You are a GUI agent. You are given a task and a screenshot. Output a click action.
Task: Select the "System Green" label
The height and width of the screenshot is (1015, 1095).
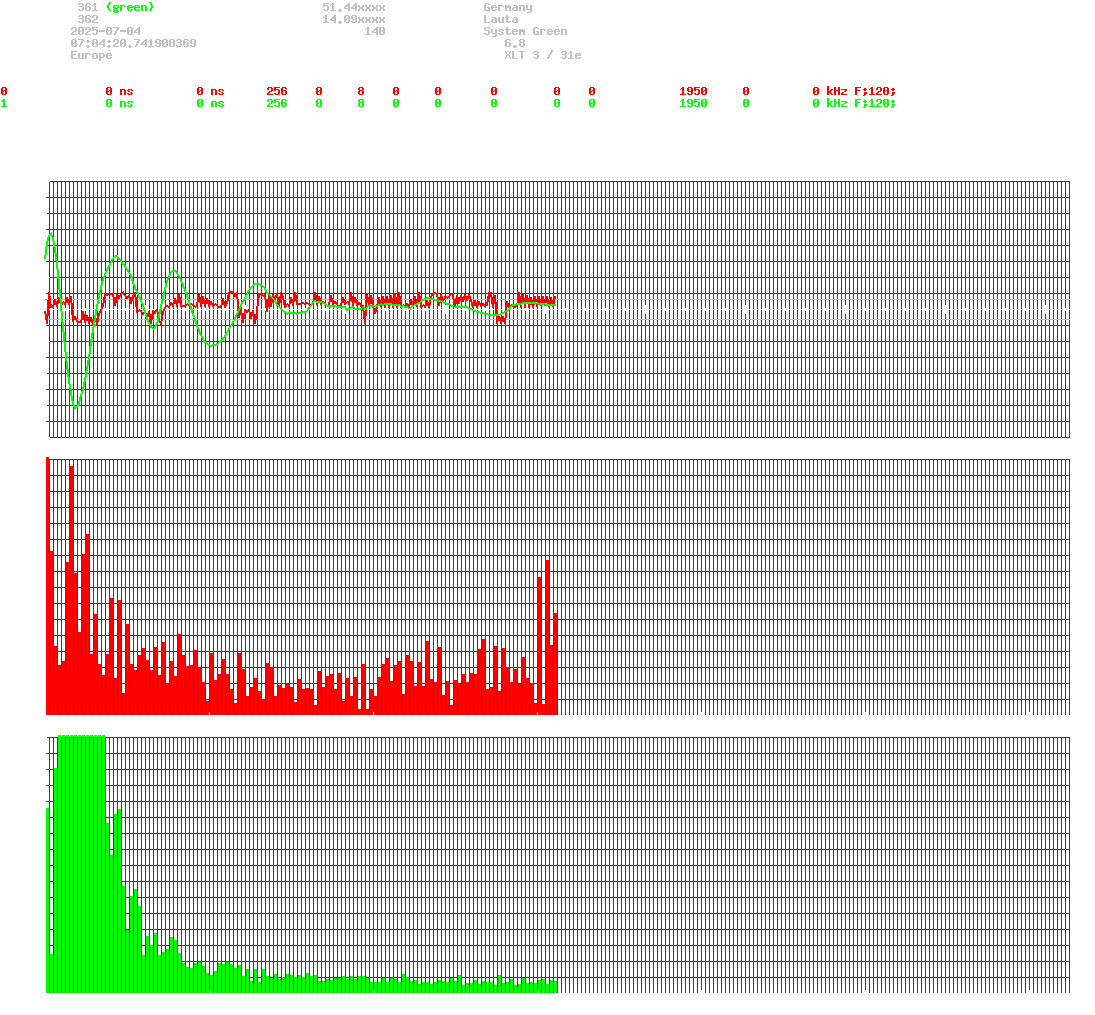525,31
